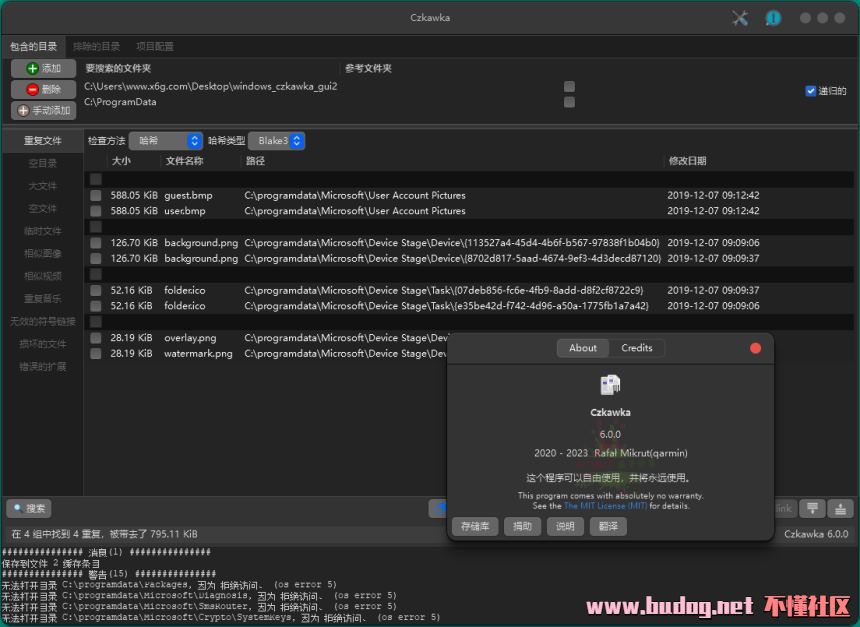
Task: Click the 说明 button in About dialog
Action: (565, 526)
